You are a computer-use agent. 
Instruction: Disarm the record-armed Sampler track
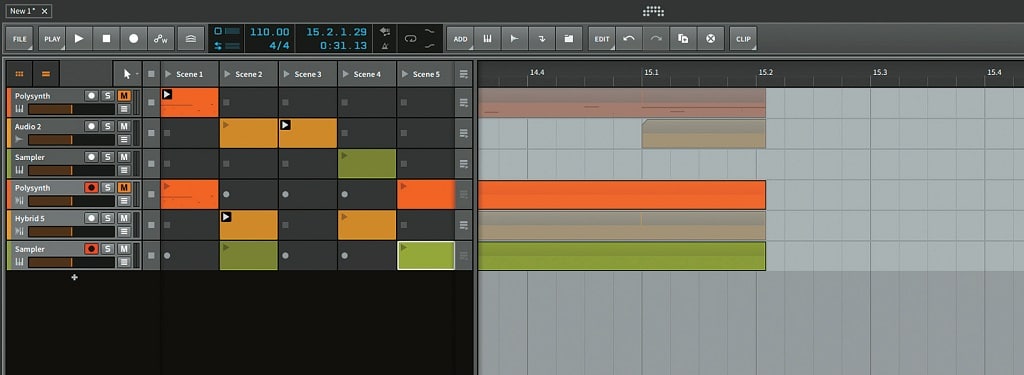pos(91,249)
